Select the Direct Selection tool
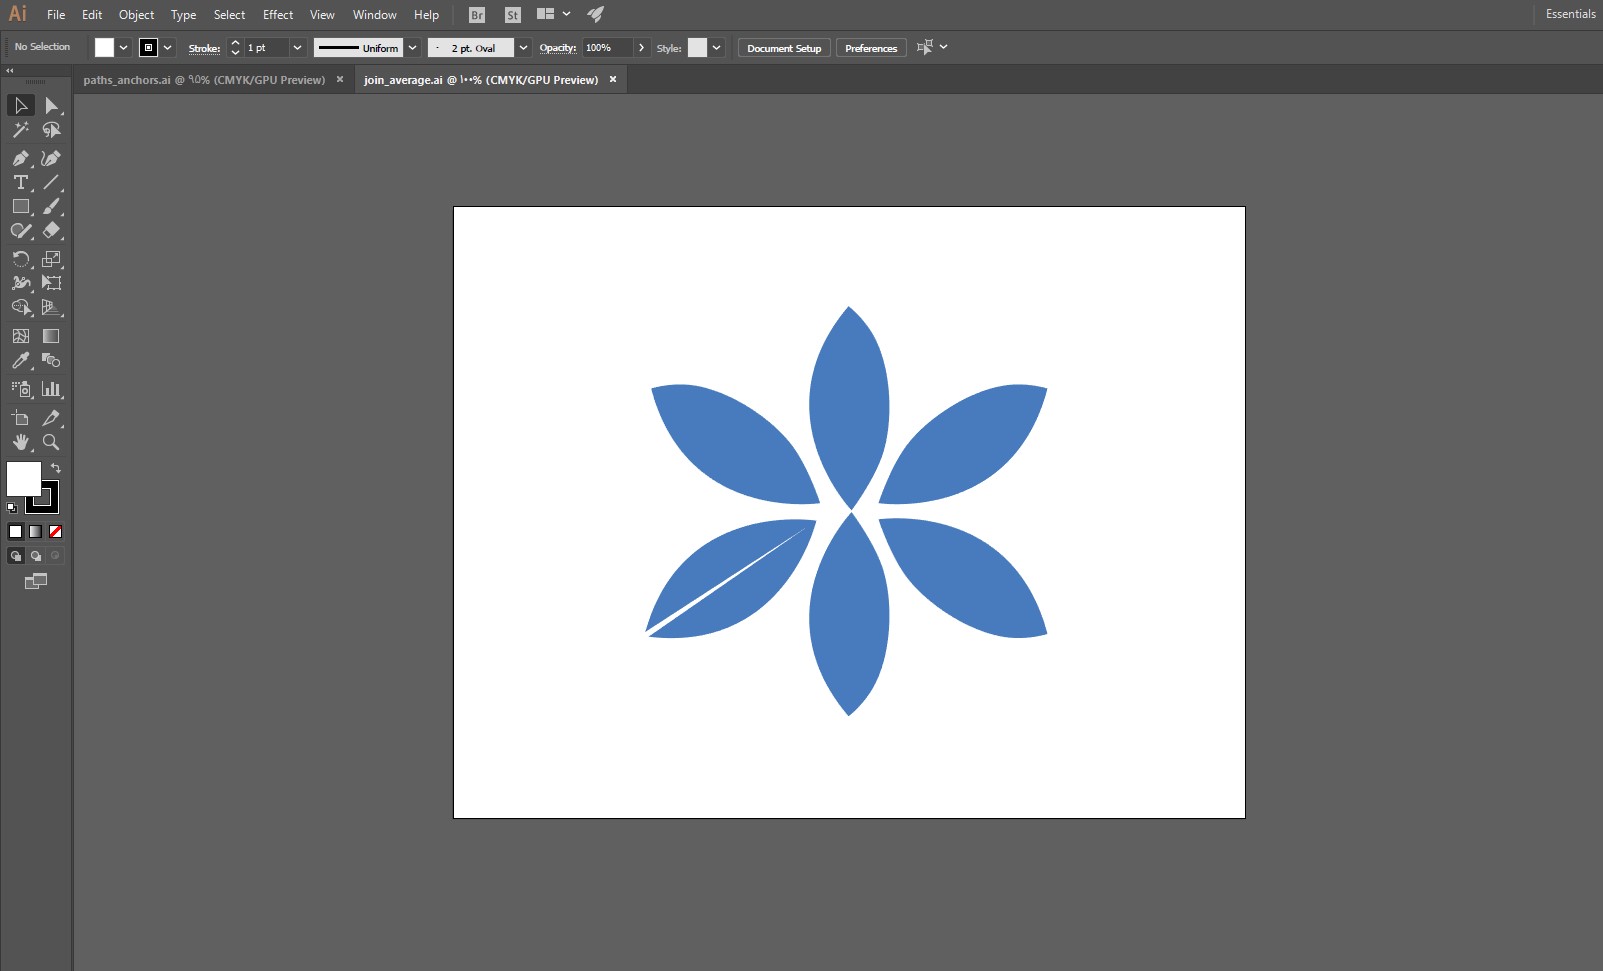 pyautogui.click(x=51, y=105)
